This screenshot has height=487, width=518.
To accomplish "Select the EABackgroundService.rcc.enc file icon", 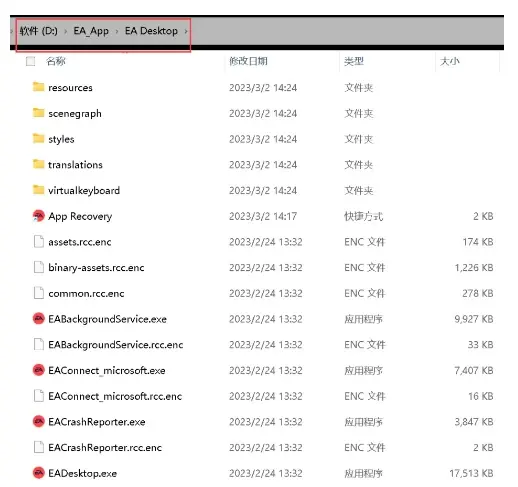I will coord(39,344).
